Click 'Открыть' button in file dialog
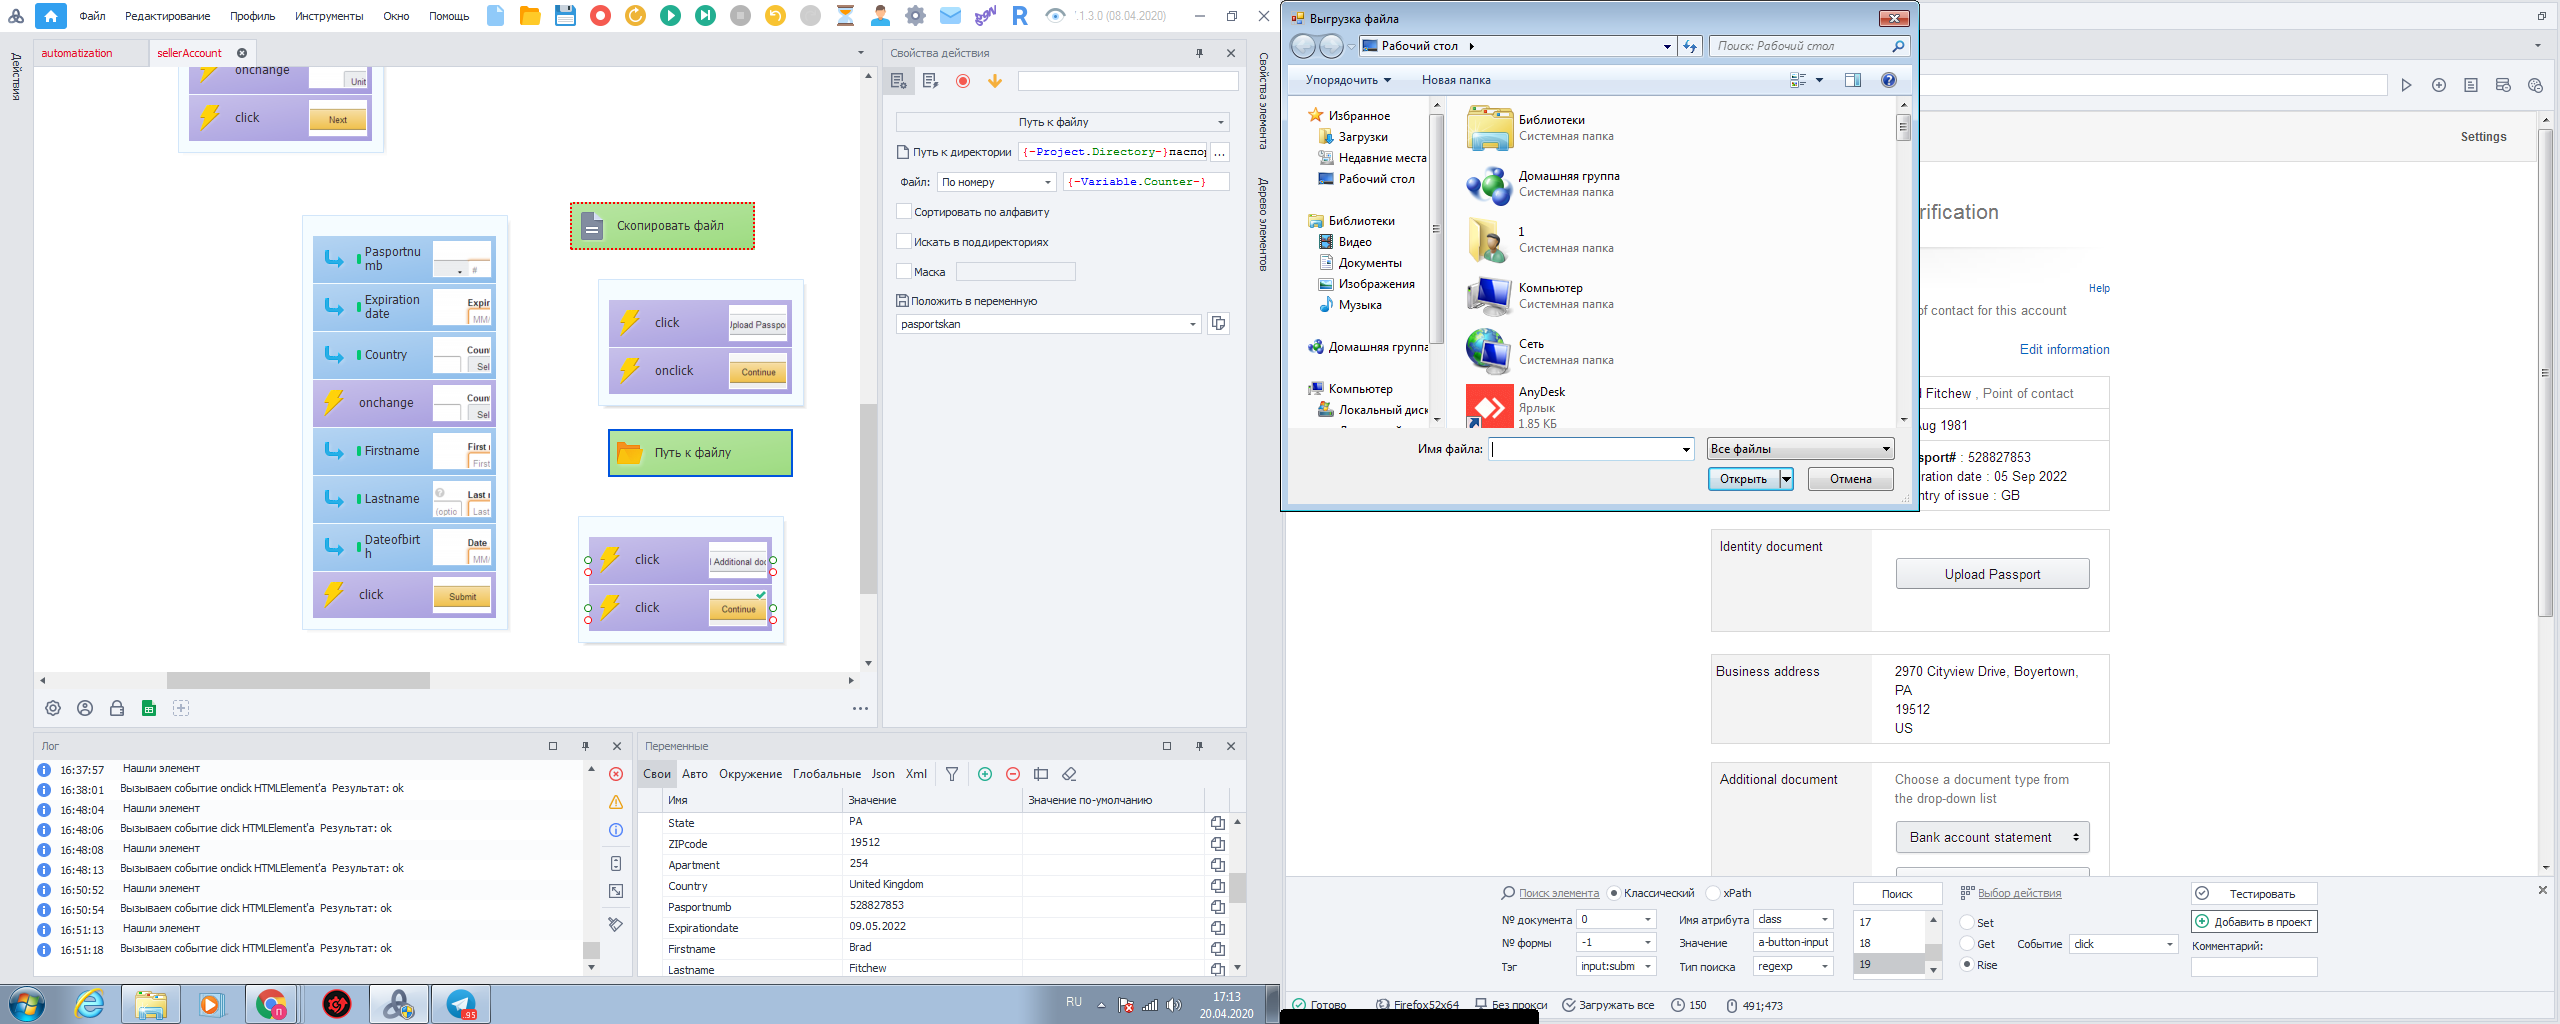 click(1743, 479)
